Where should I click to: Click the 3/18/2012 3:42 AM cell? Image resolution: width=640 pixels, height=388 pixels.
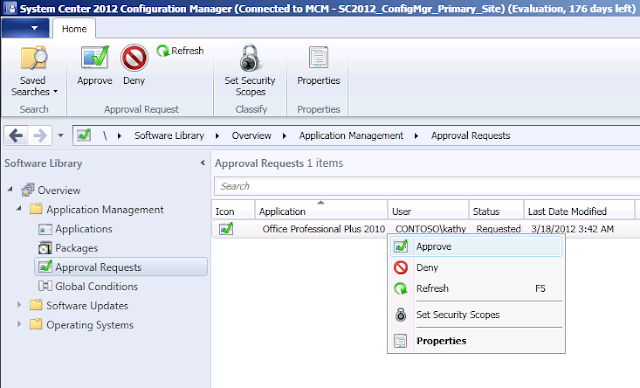[x=572, y=229]
